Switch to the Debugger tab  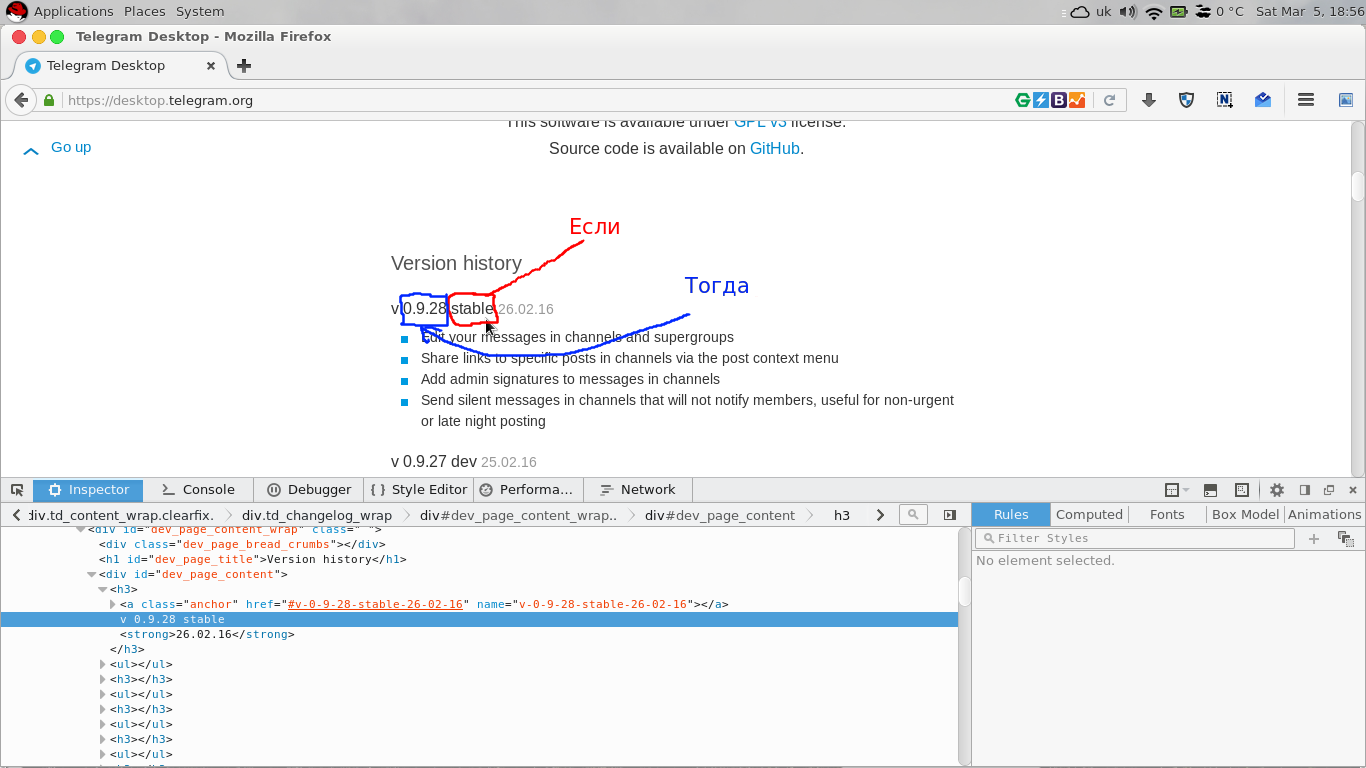pyautogui.click(x=308, y=490)
